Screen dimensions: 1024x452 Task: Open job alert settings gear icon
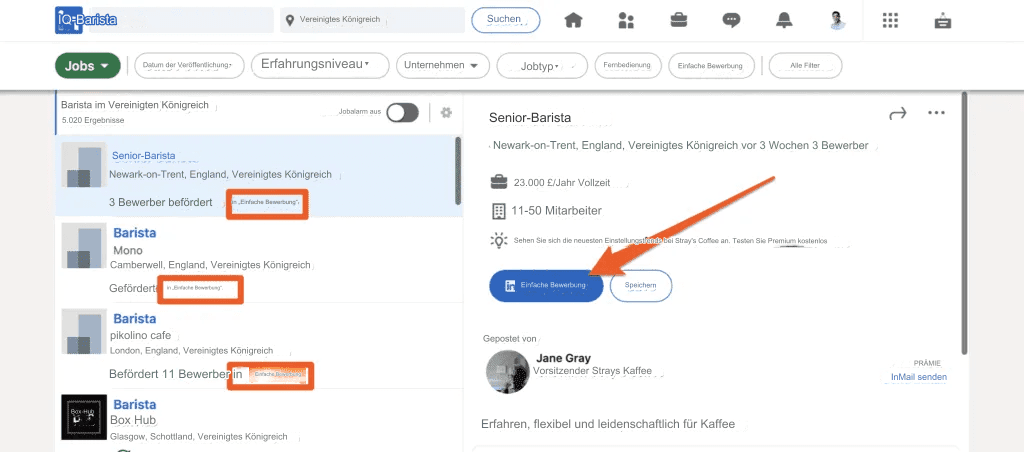446,112
